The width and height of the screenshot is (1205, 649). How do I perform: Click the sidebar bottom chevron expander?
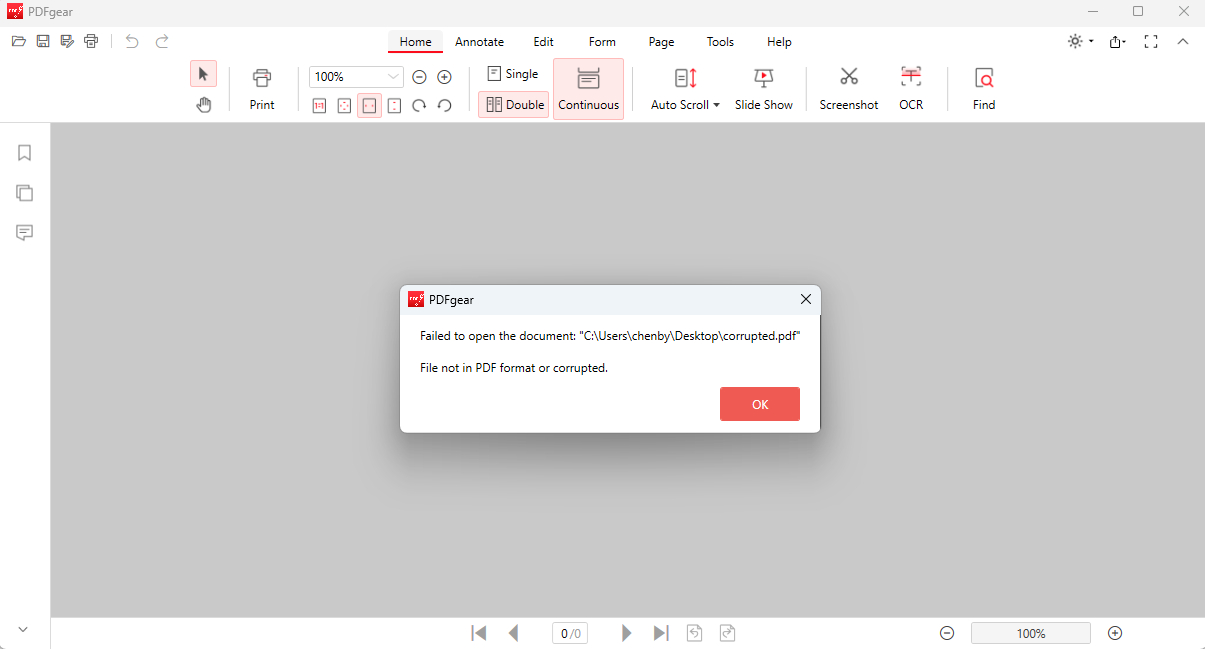point(24,629)
